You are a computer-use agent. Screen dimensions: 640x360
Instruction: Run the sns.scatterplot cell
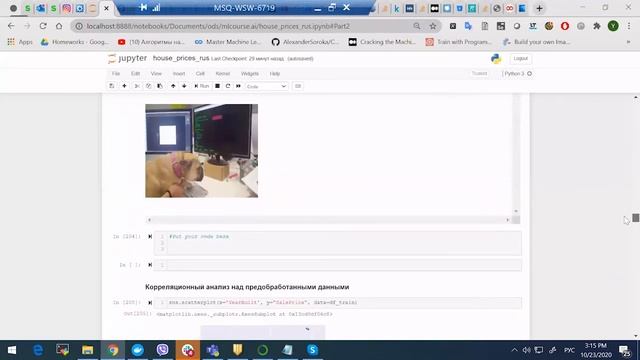pyautogui.click(x=150, y=303)
